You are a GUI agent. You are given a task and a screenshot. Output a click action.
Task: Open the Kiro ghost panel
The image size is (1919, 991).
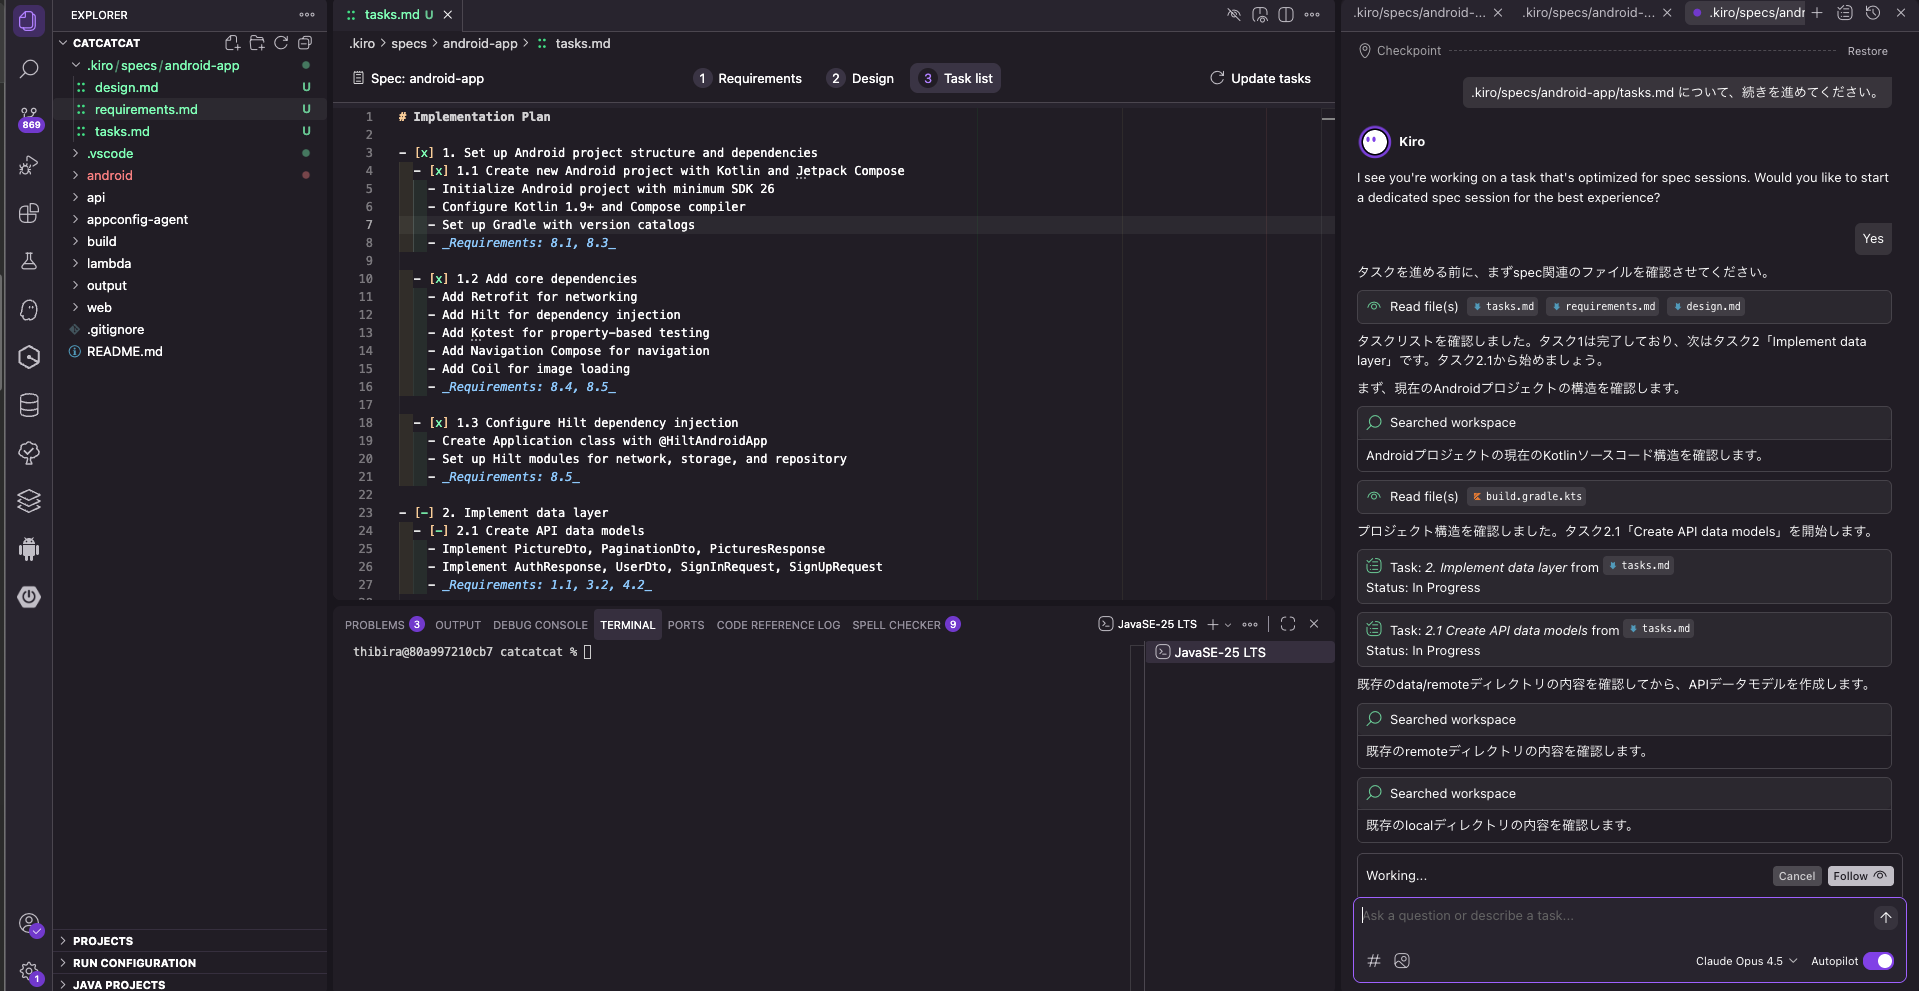(29, 309)
